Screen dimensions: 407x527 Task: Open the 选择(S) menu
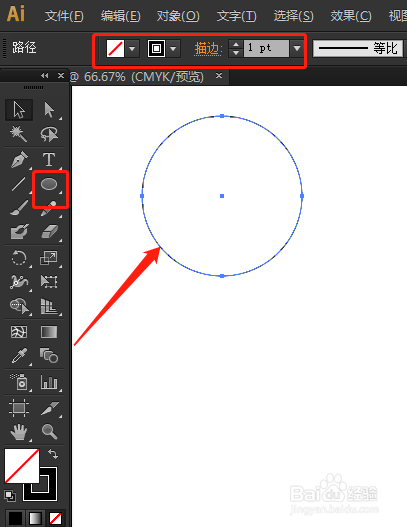[x=293, y=16]
